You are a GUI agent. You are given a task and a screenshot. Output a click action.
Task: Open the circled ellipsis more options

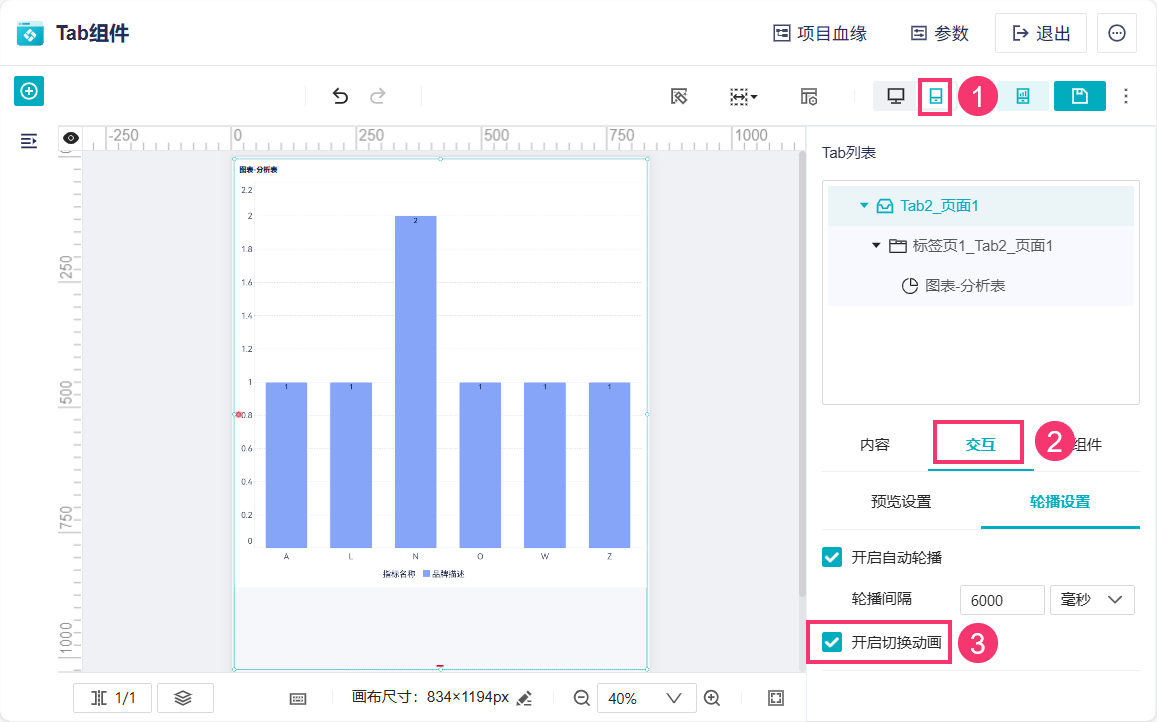(1116, 33)
